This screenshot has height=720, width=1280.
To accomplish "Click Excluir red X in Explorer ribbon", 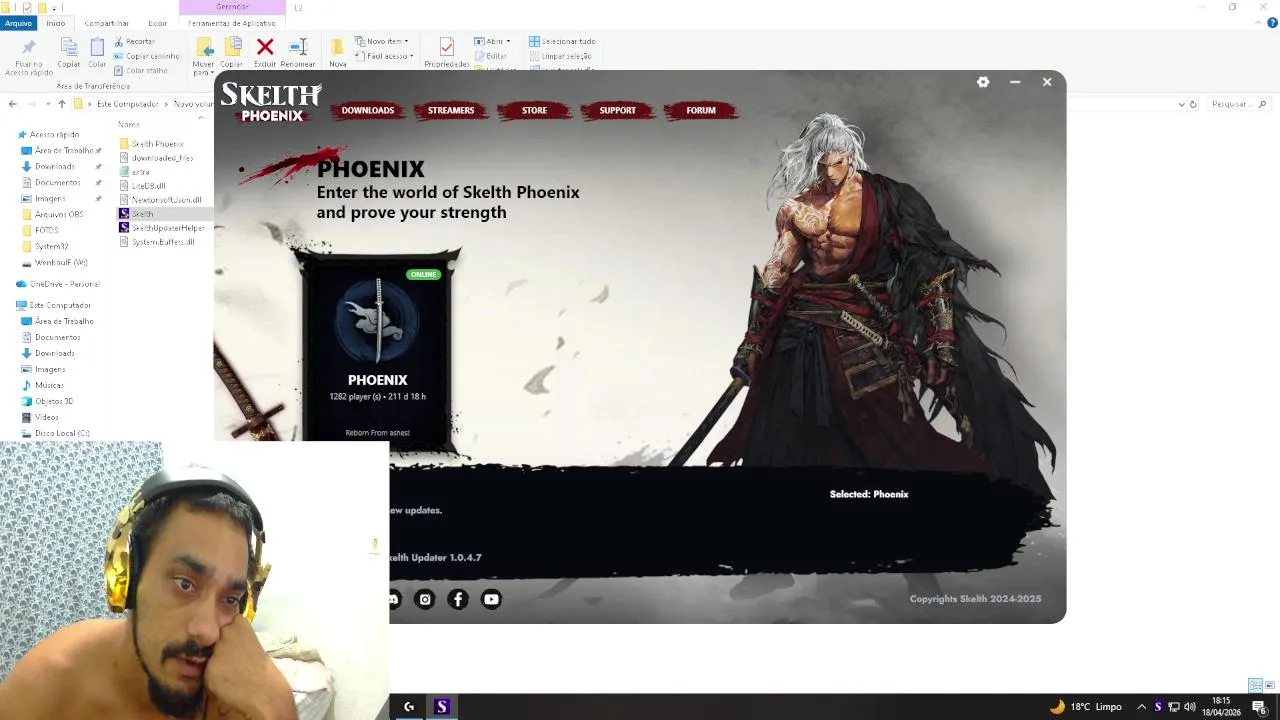I will click(x=265, y=47).
